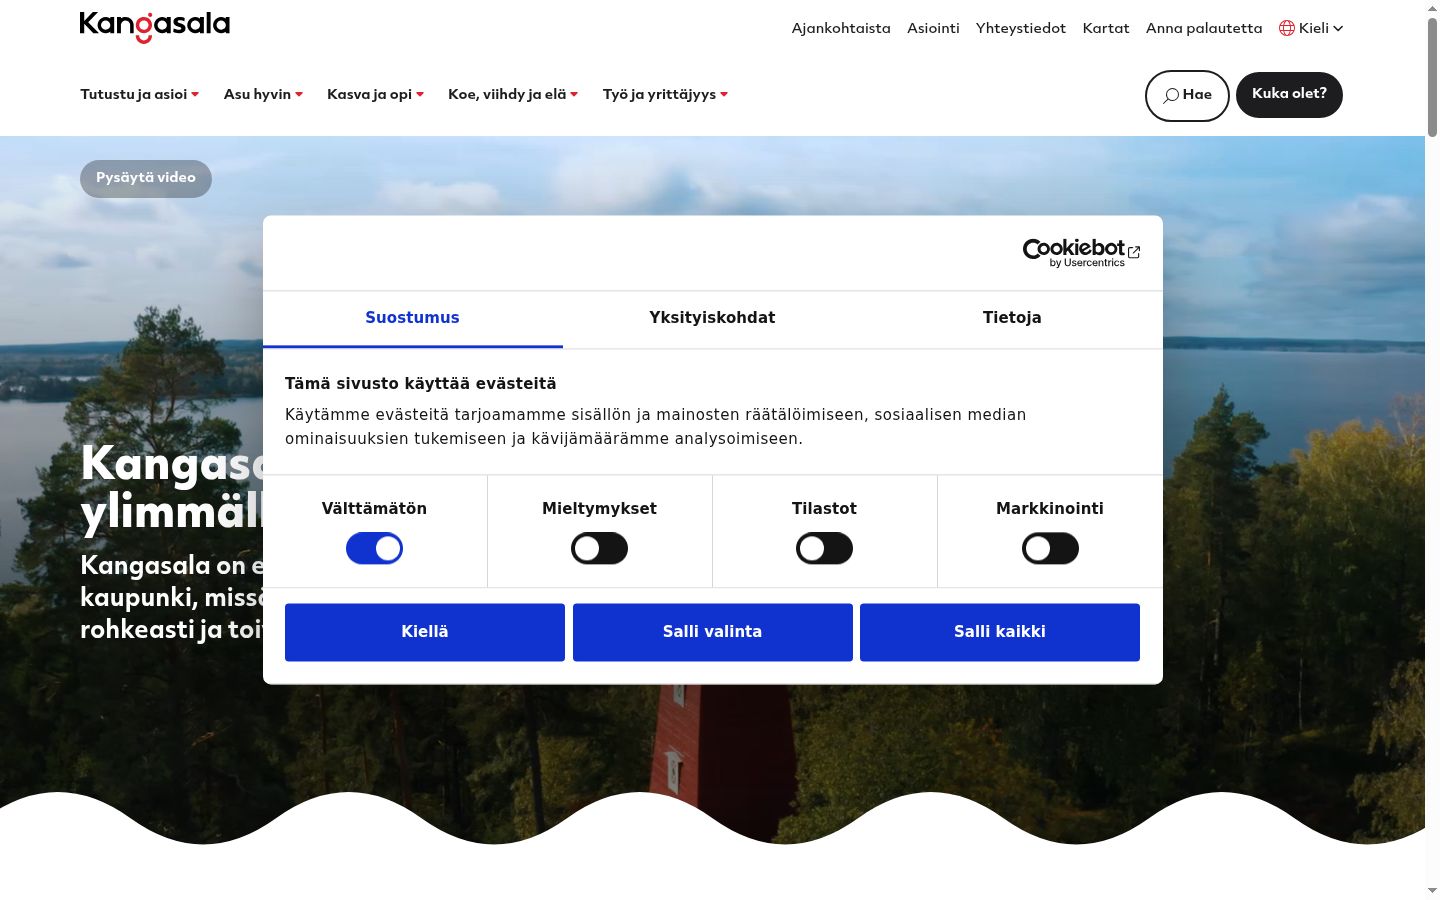Image resolution: width=1440 pixels, height=900 pixels.
Task: Switch to the Suostumus tab
Action: (412, 318)
